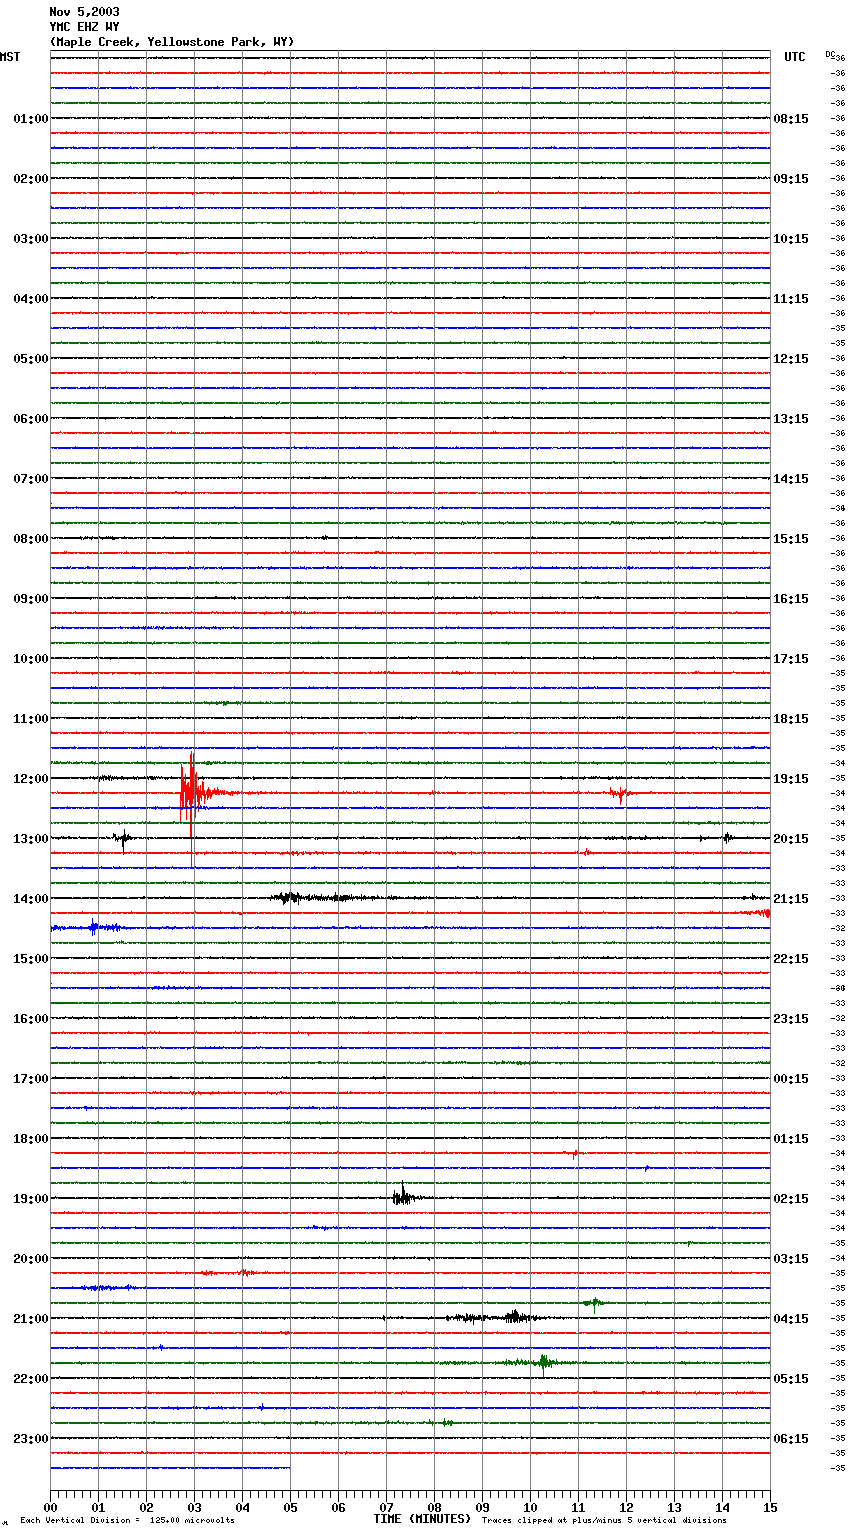Select the 05:00 MST time label
The height and width of the screenshot is (1534, 850).
coord(31,359)
